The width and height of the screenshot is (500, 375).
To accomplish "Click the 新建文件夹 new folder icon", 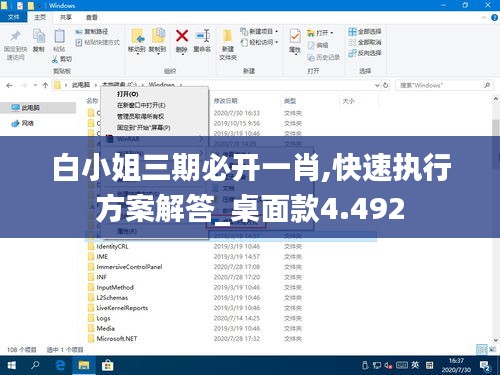I will click(x=228, y=36).
